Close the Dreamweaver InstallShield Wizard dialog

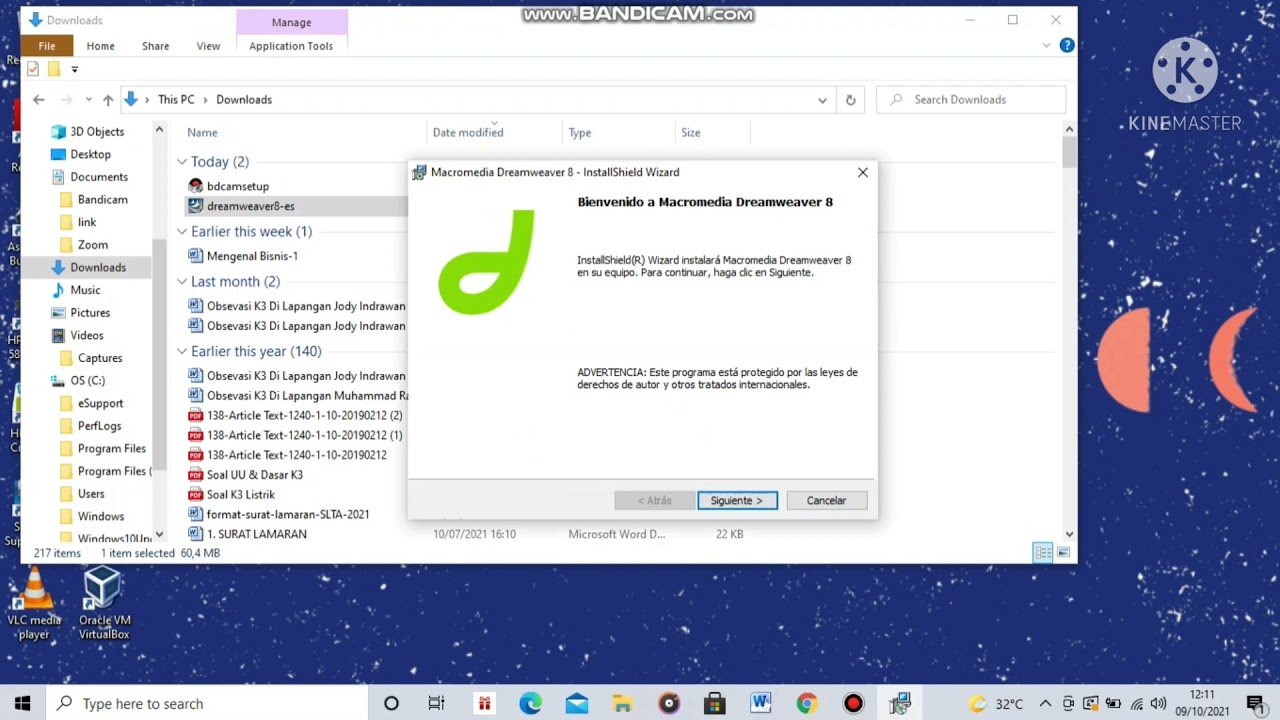click(862, 172)
